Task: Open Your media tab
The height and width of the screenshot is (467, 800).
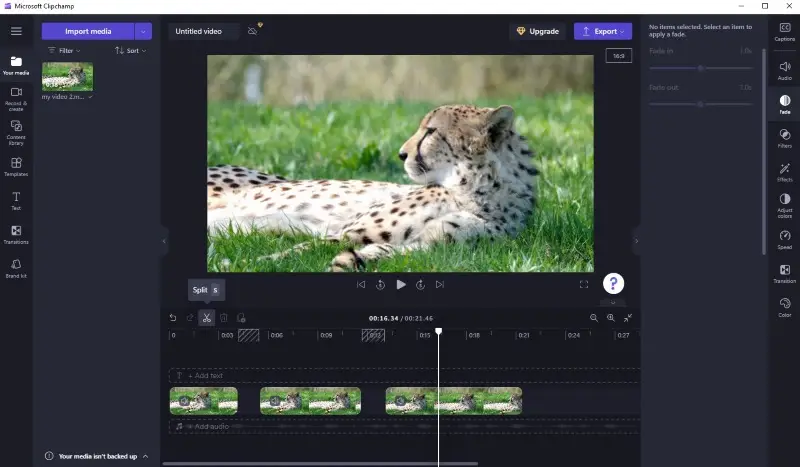Action: 16,66
